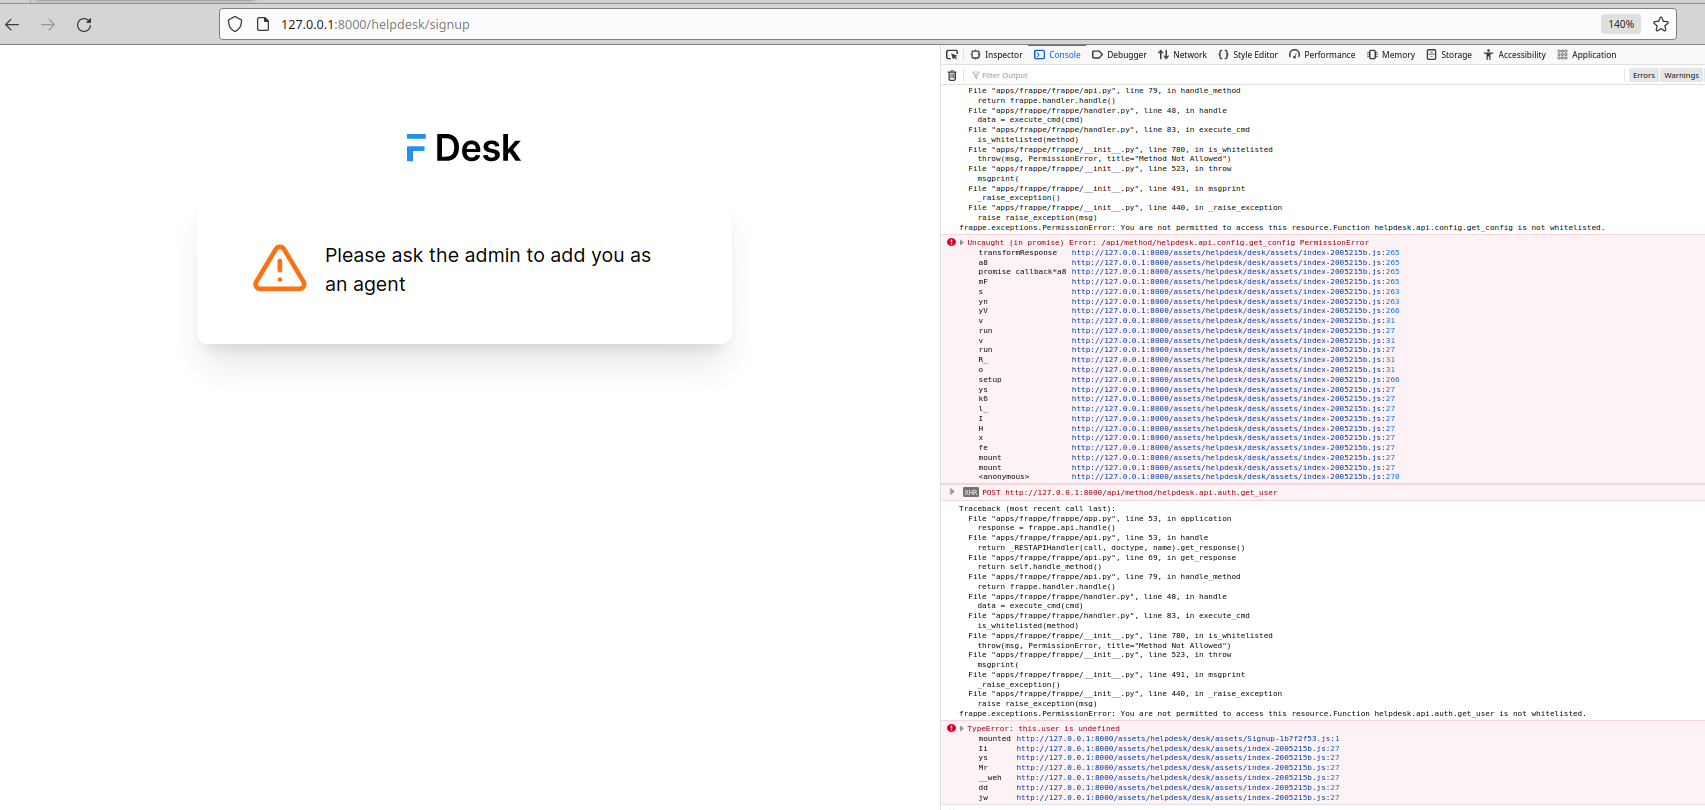Open the mounted Signup-1b7f2f53.js link
This screenshot has width=1705, height=810.
[1178, 739]
